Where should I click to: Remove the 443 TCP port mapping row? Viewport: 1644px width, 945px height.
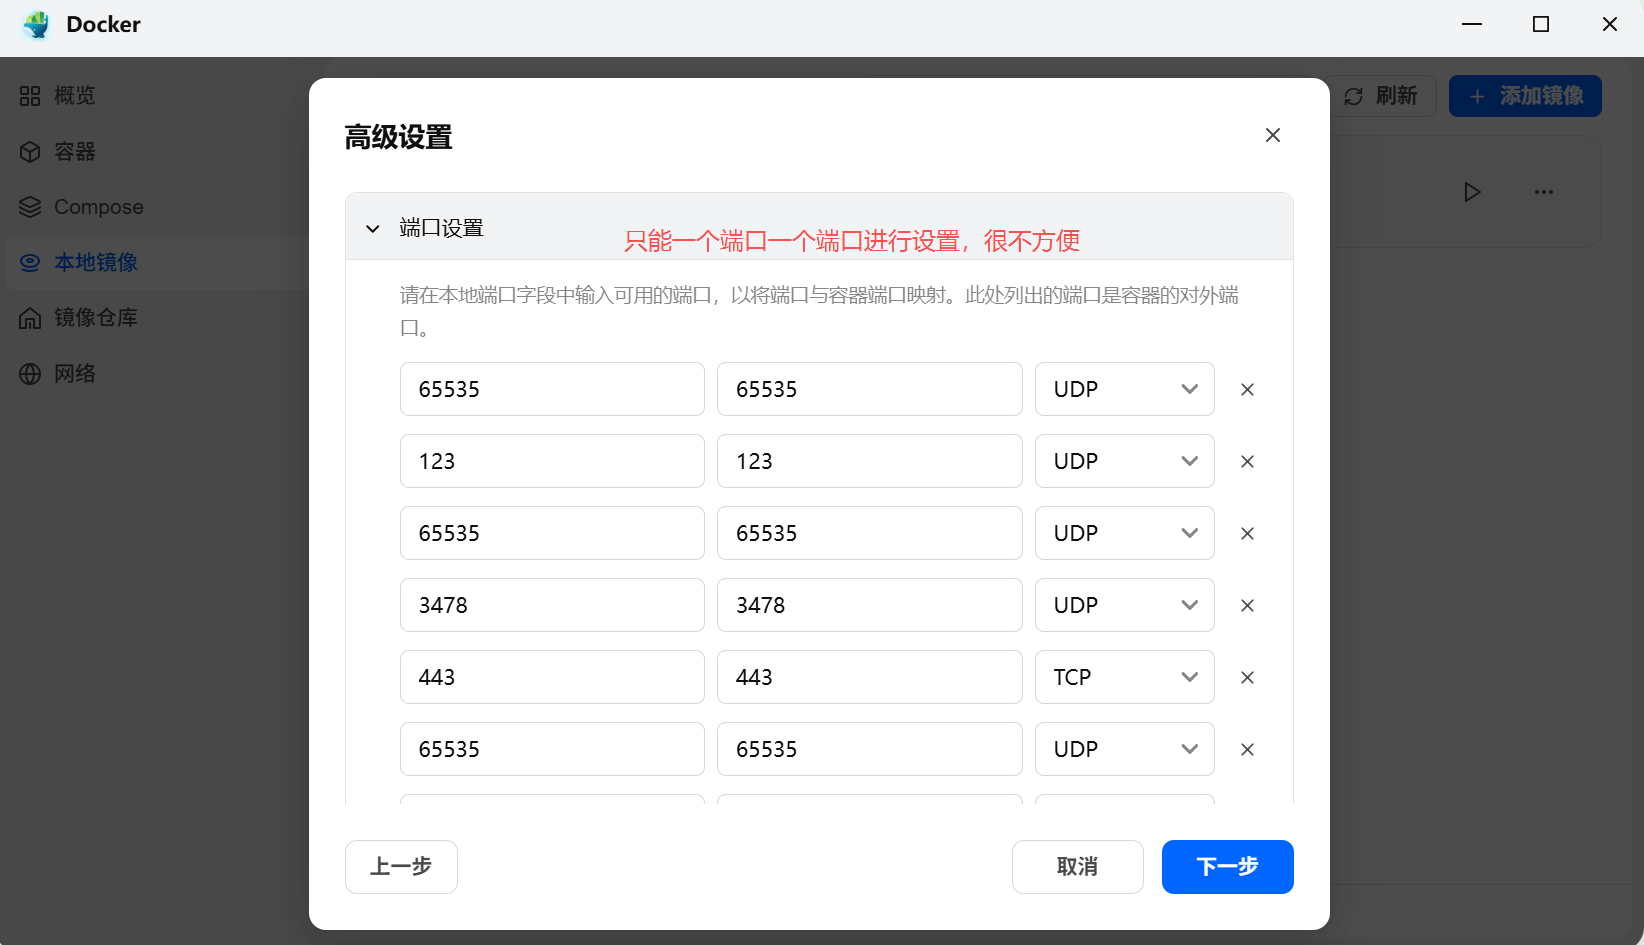coord(1247,677)
